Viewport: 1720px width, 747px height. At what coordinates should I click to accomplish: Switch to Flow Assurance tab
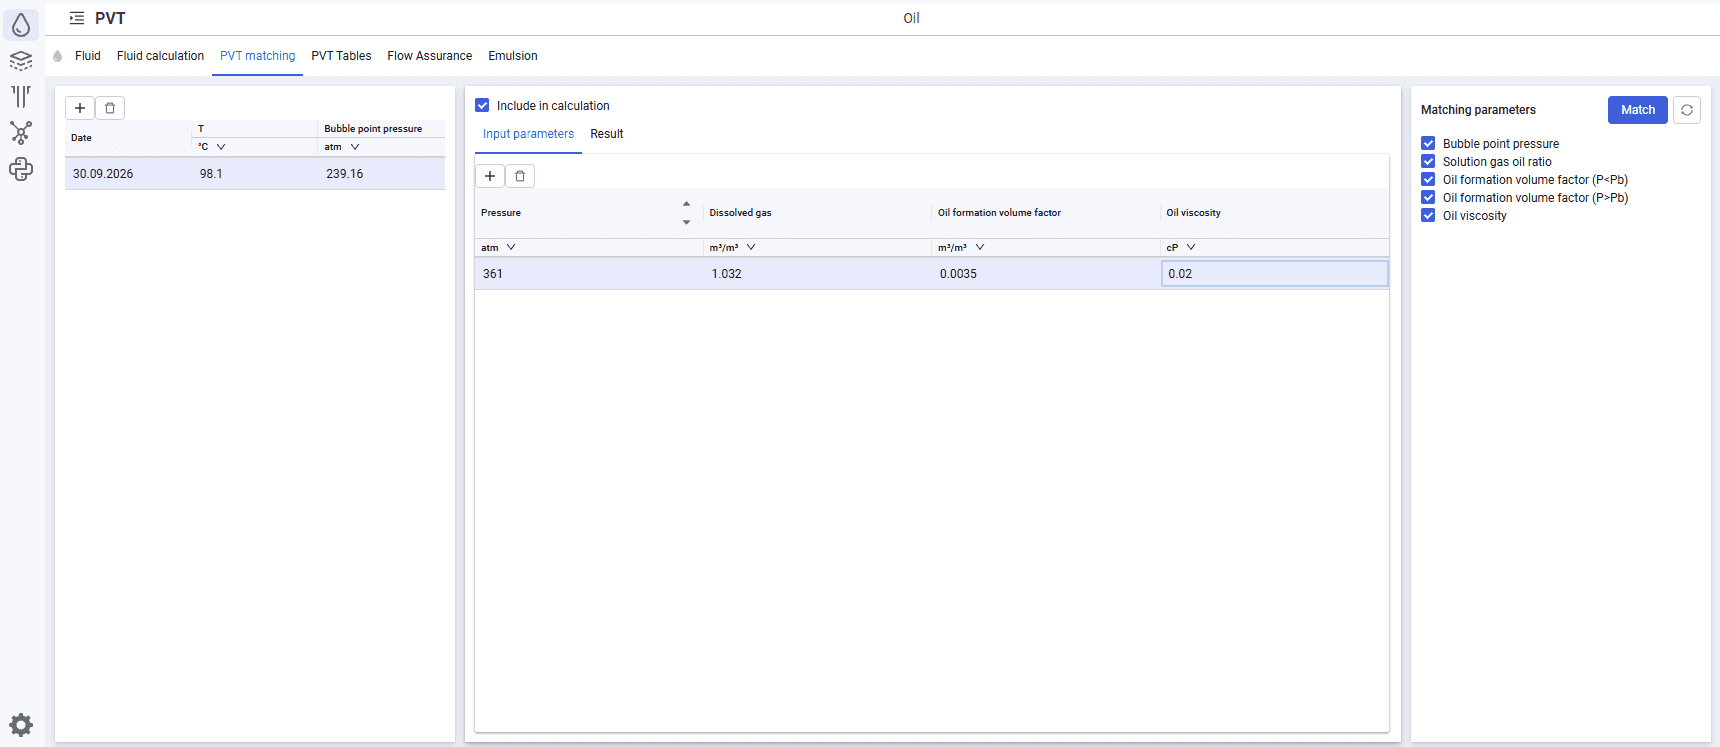click(x=430, y=56)
